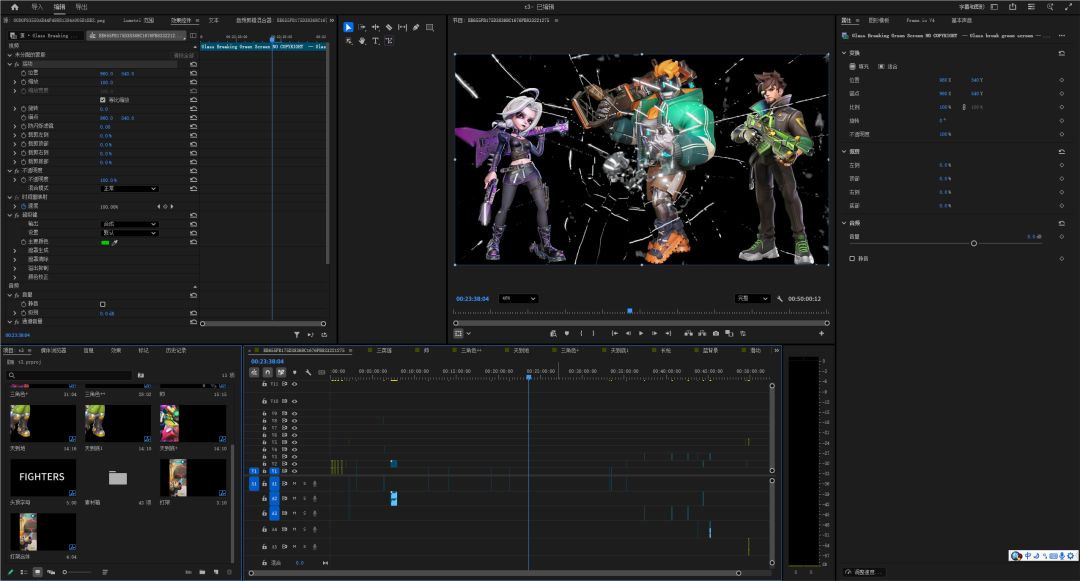
Task: Select the Rectangle shape tool
Action: click(x=430, y=28)
